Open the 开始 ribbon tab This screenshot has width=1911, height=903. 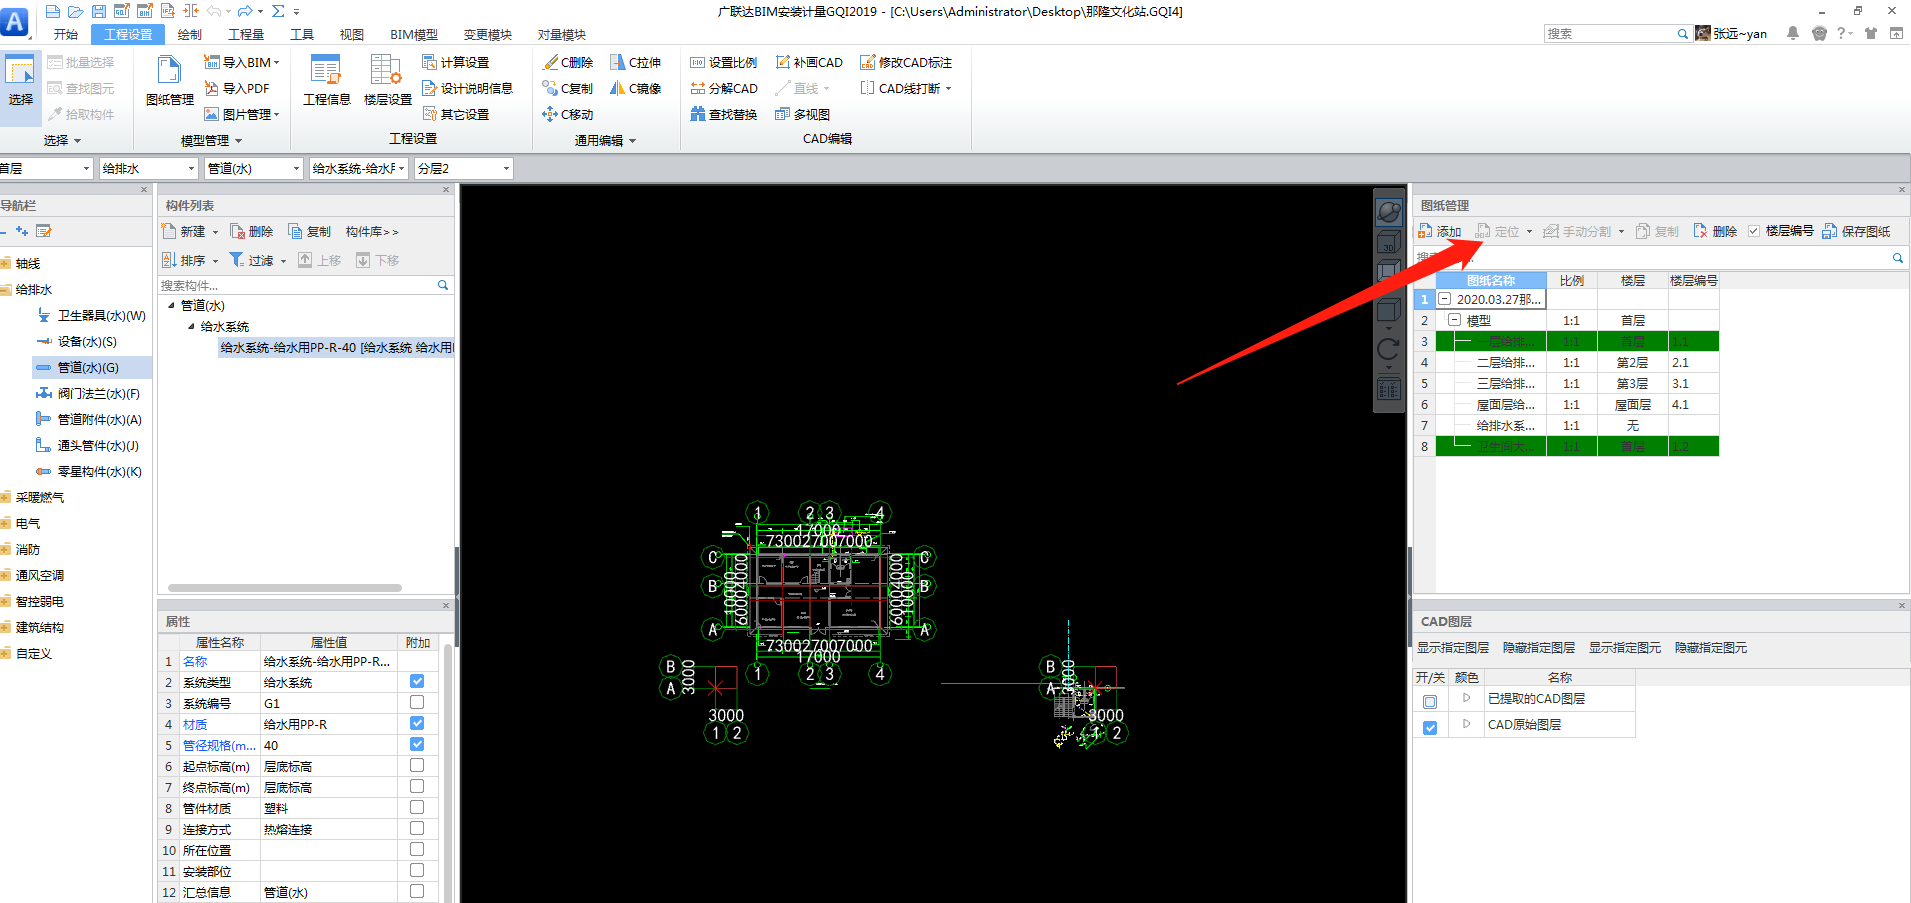66,34
